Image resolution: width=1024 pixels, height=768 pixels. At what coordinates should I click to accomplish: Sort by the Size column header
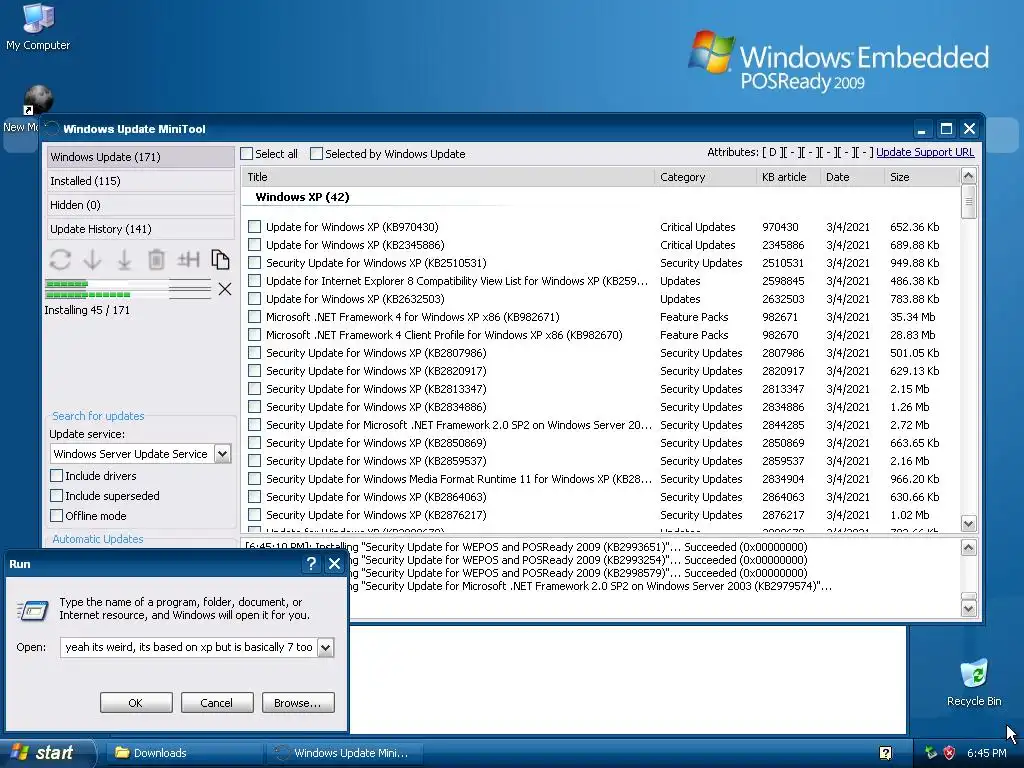[921, 177]
